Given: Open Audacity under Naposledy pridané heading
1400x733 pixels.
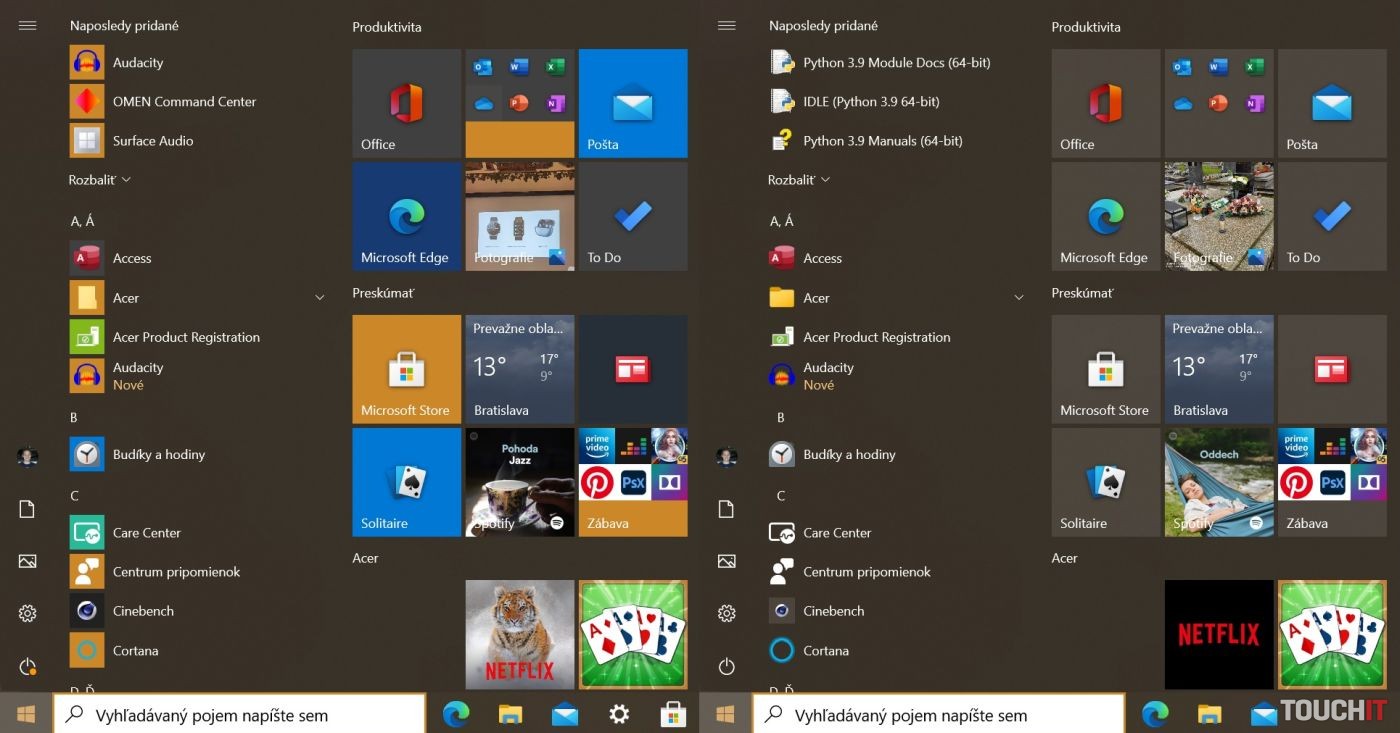Looking at the screenshot, I should 137,63.
